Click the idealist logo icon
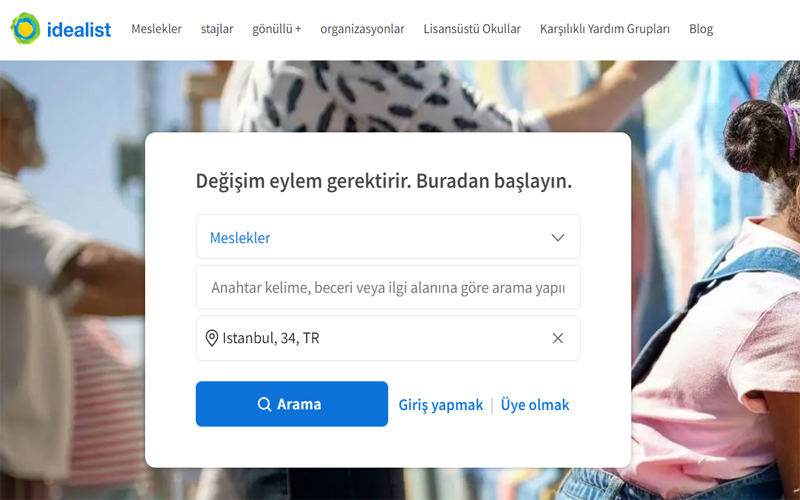 [25, 29]
